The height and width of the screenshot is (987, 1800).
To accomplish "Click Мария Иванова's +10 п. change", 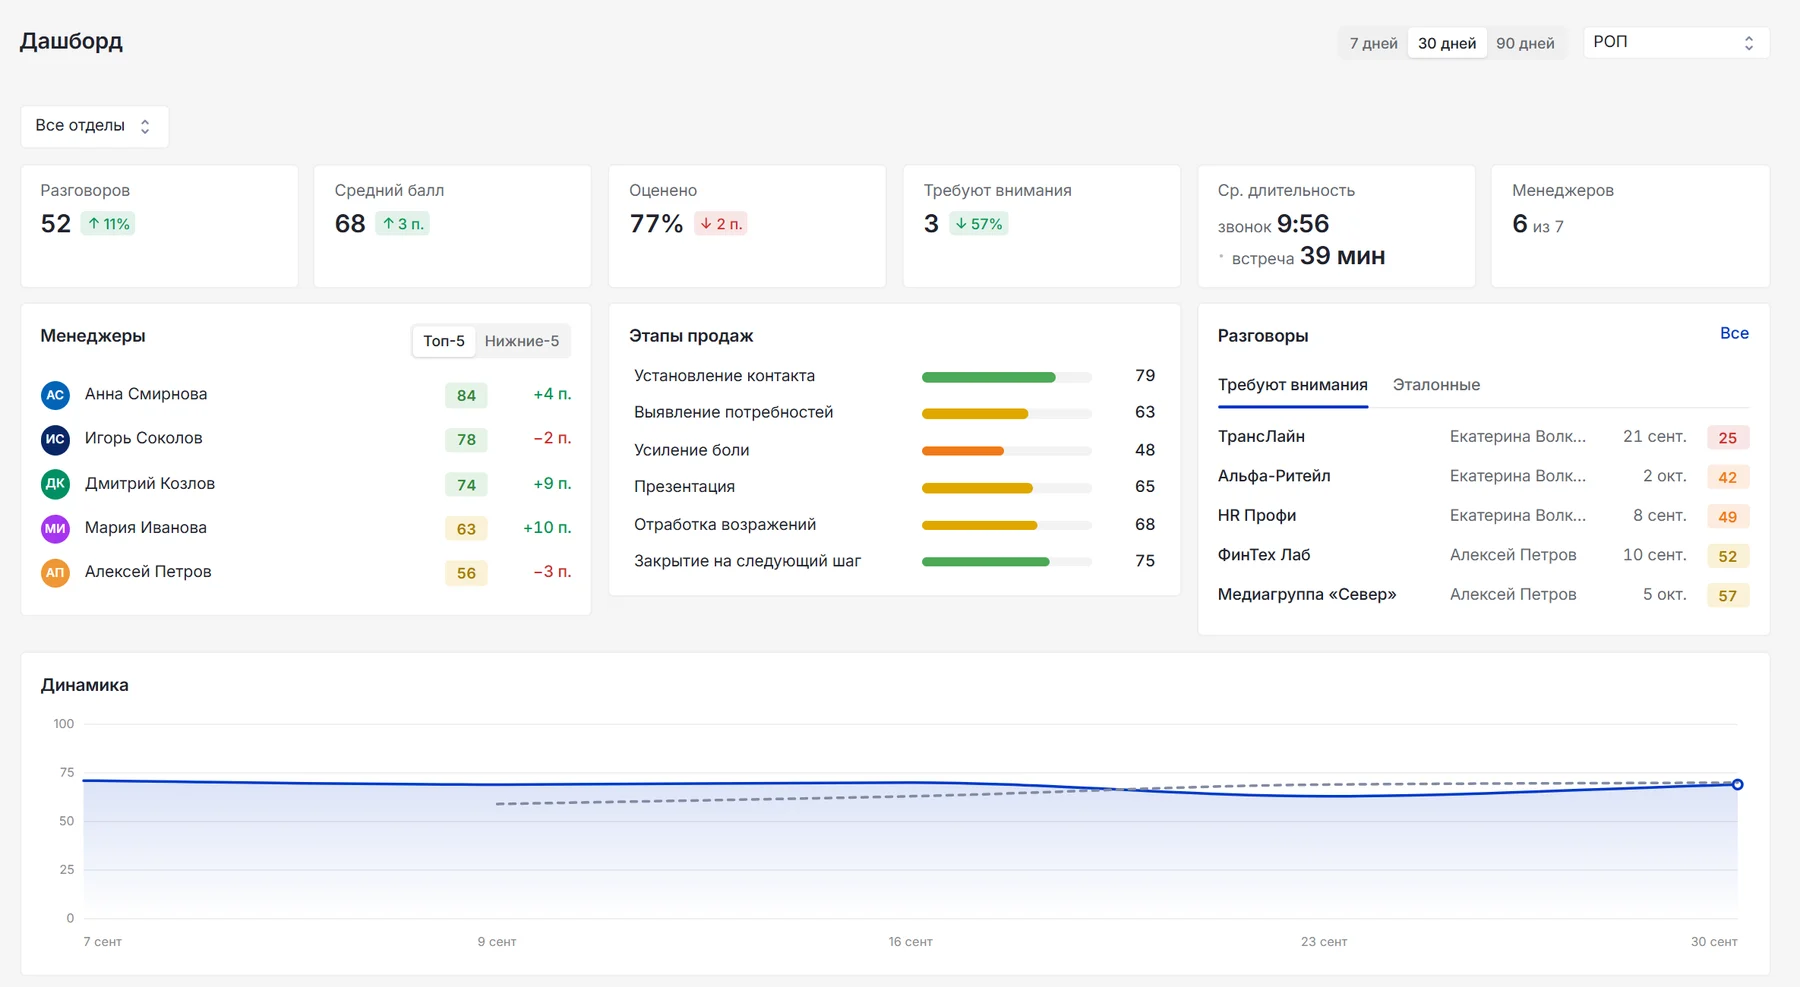I will point(547,528).
